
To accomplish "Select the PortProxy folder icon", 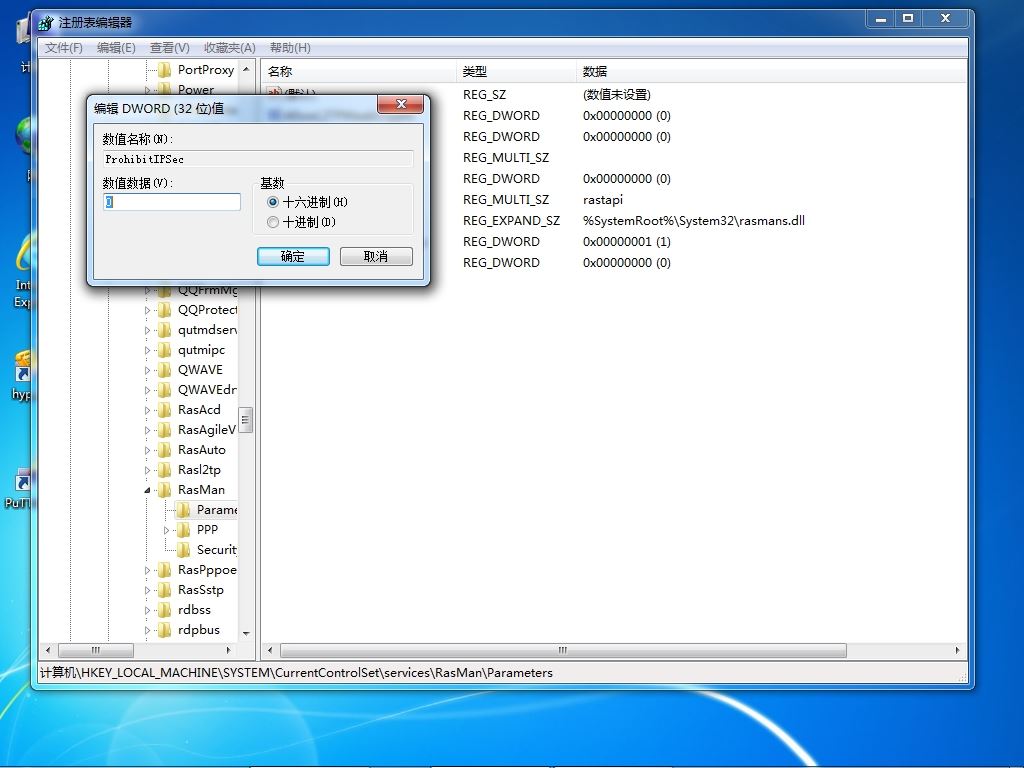I will point(165,70).
